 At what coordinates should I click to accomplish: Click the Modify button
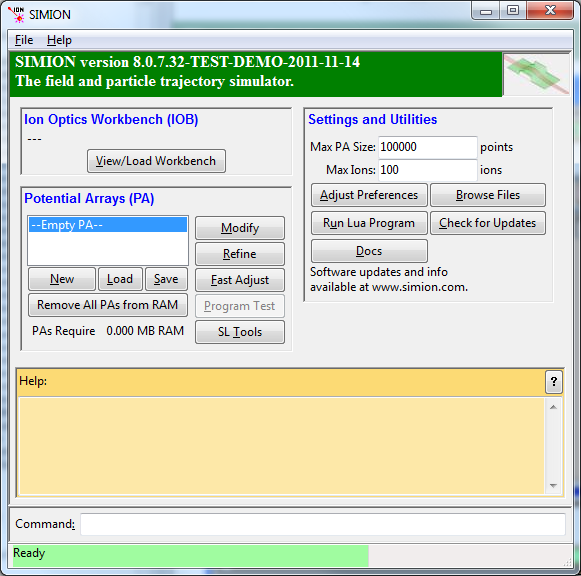coord(240,228)
